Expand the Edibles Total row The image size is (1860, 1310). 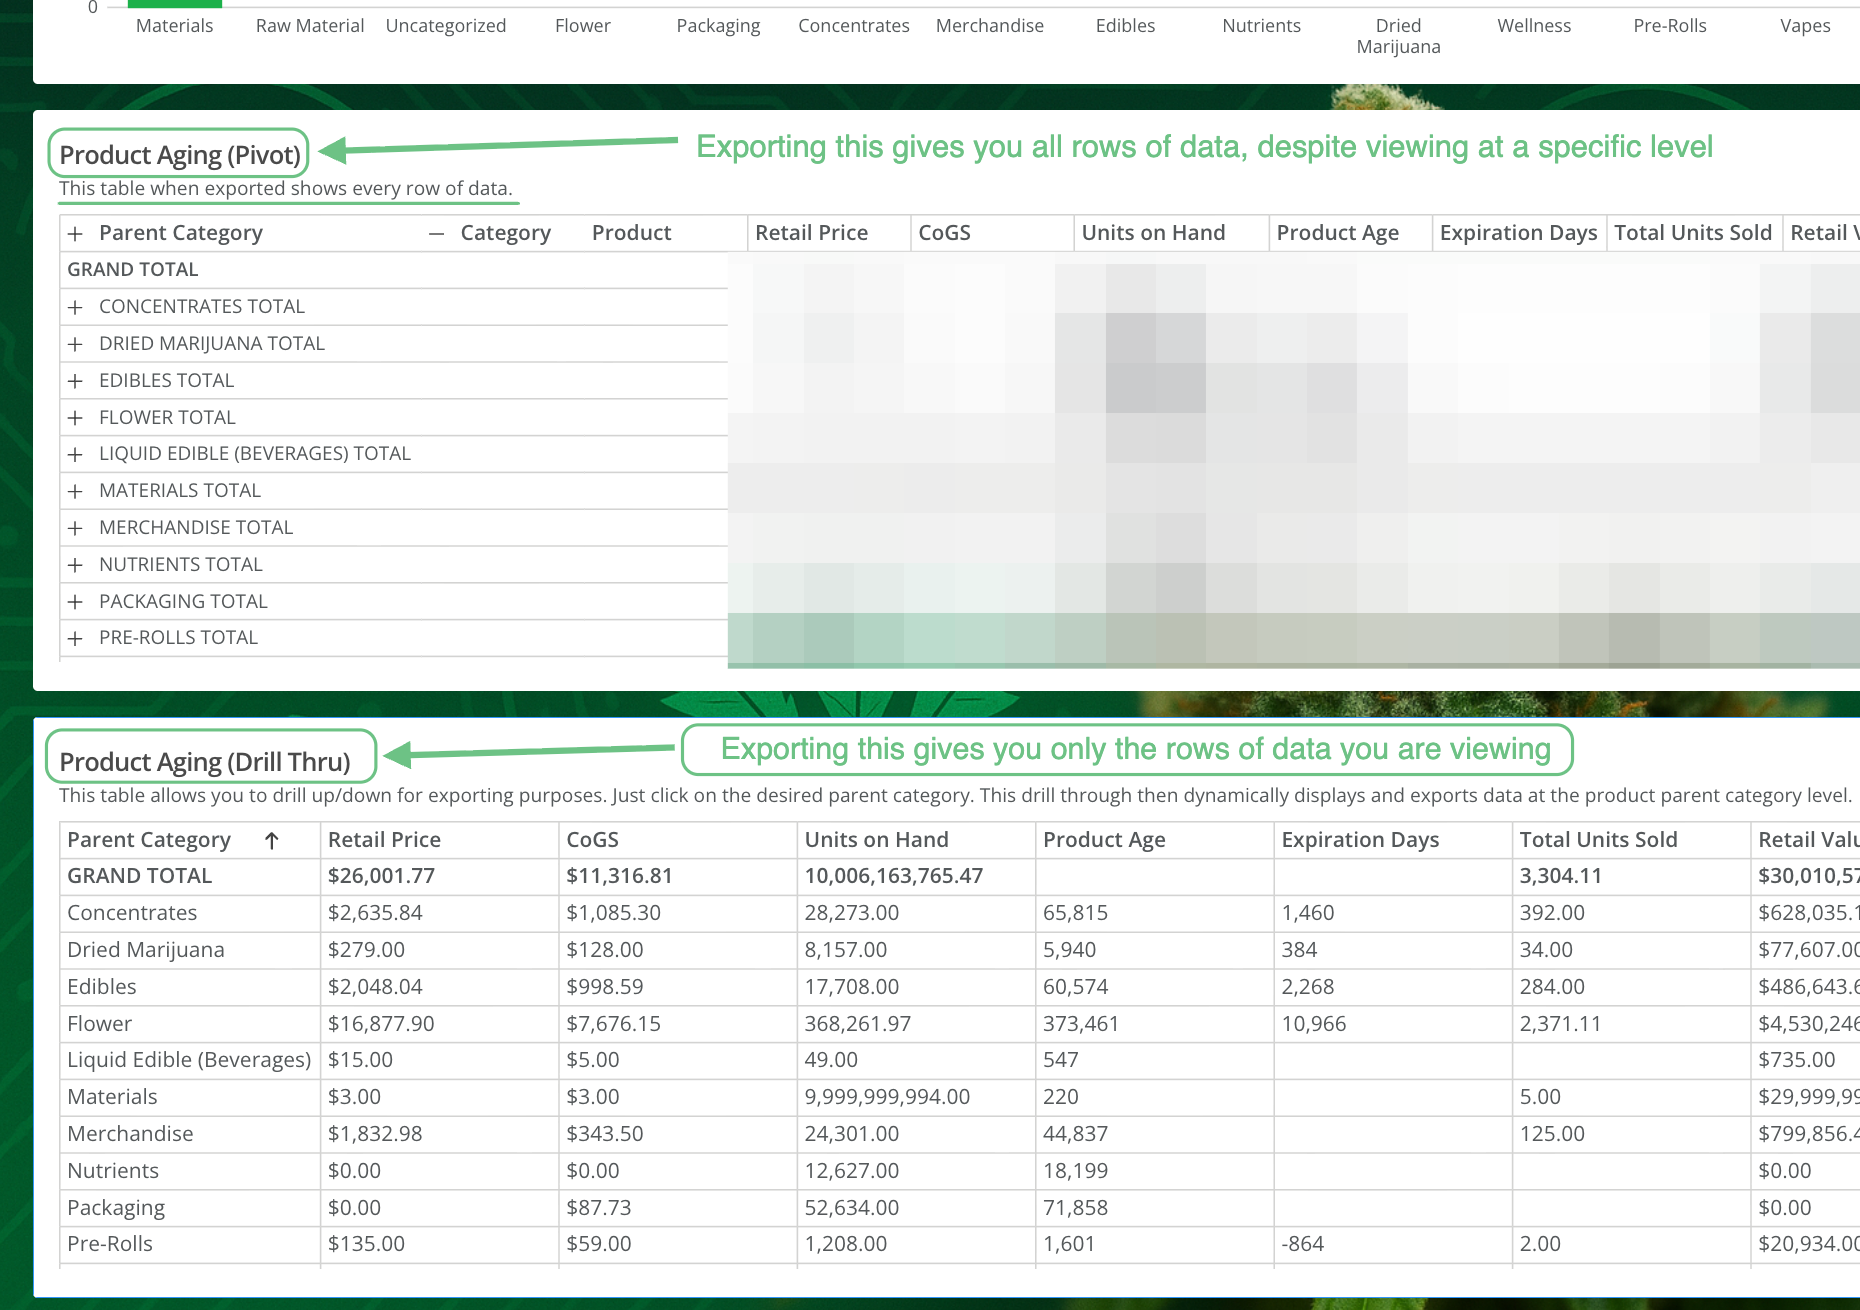75,381
